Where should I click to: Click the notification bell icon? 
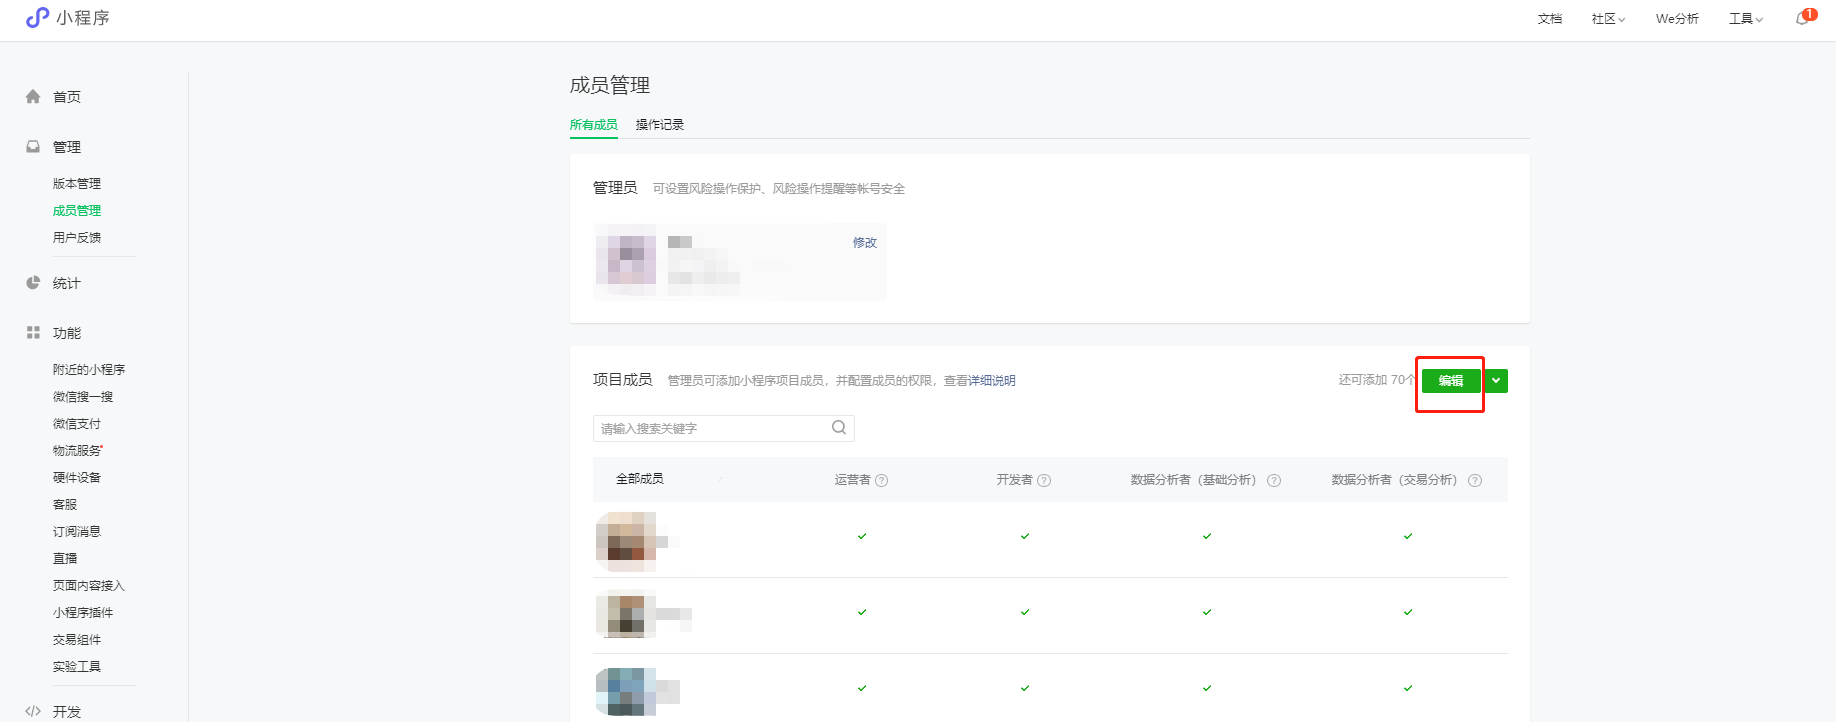(1802, 19)
